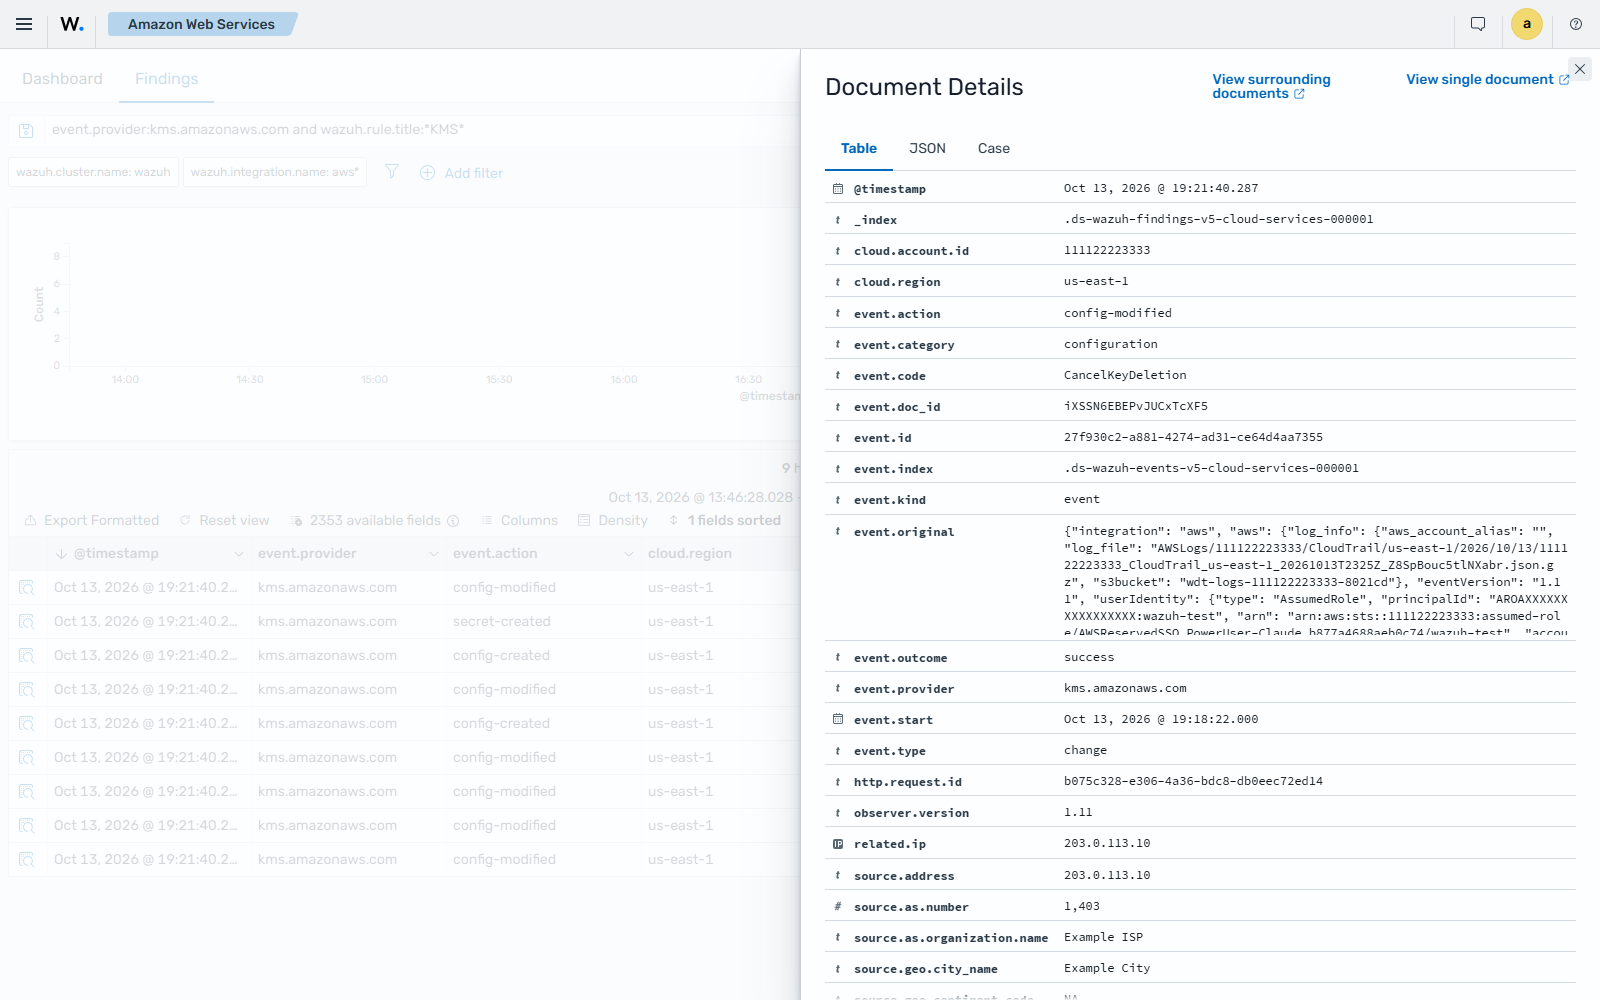Screen dimensions: 1600x1000
Task: Click the Wazuh logo home icon
Action: click(72, 24)
